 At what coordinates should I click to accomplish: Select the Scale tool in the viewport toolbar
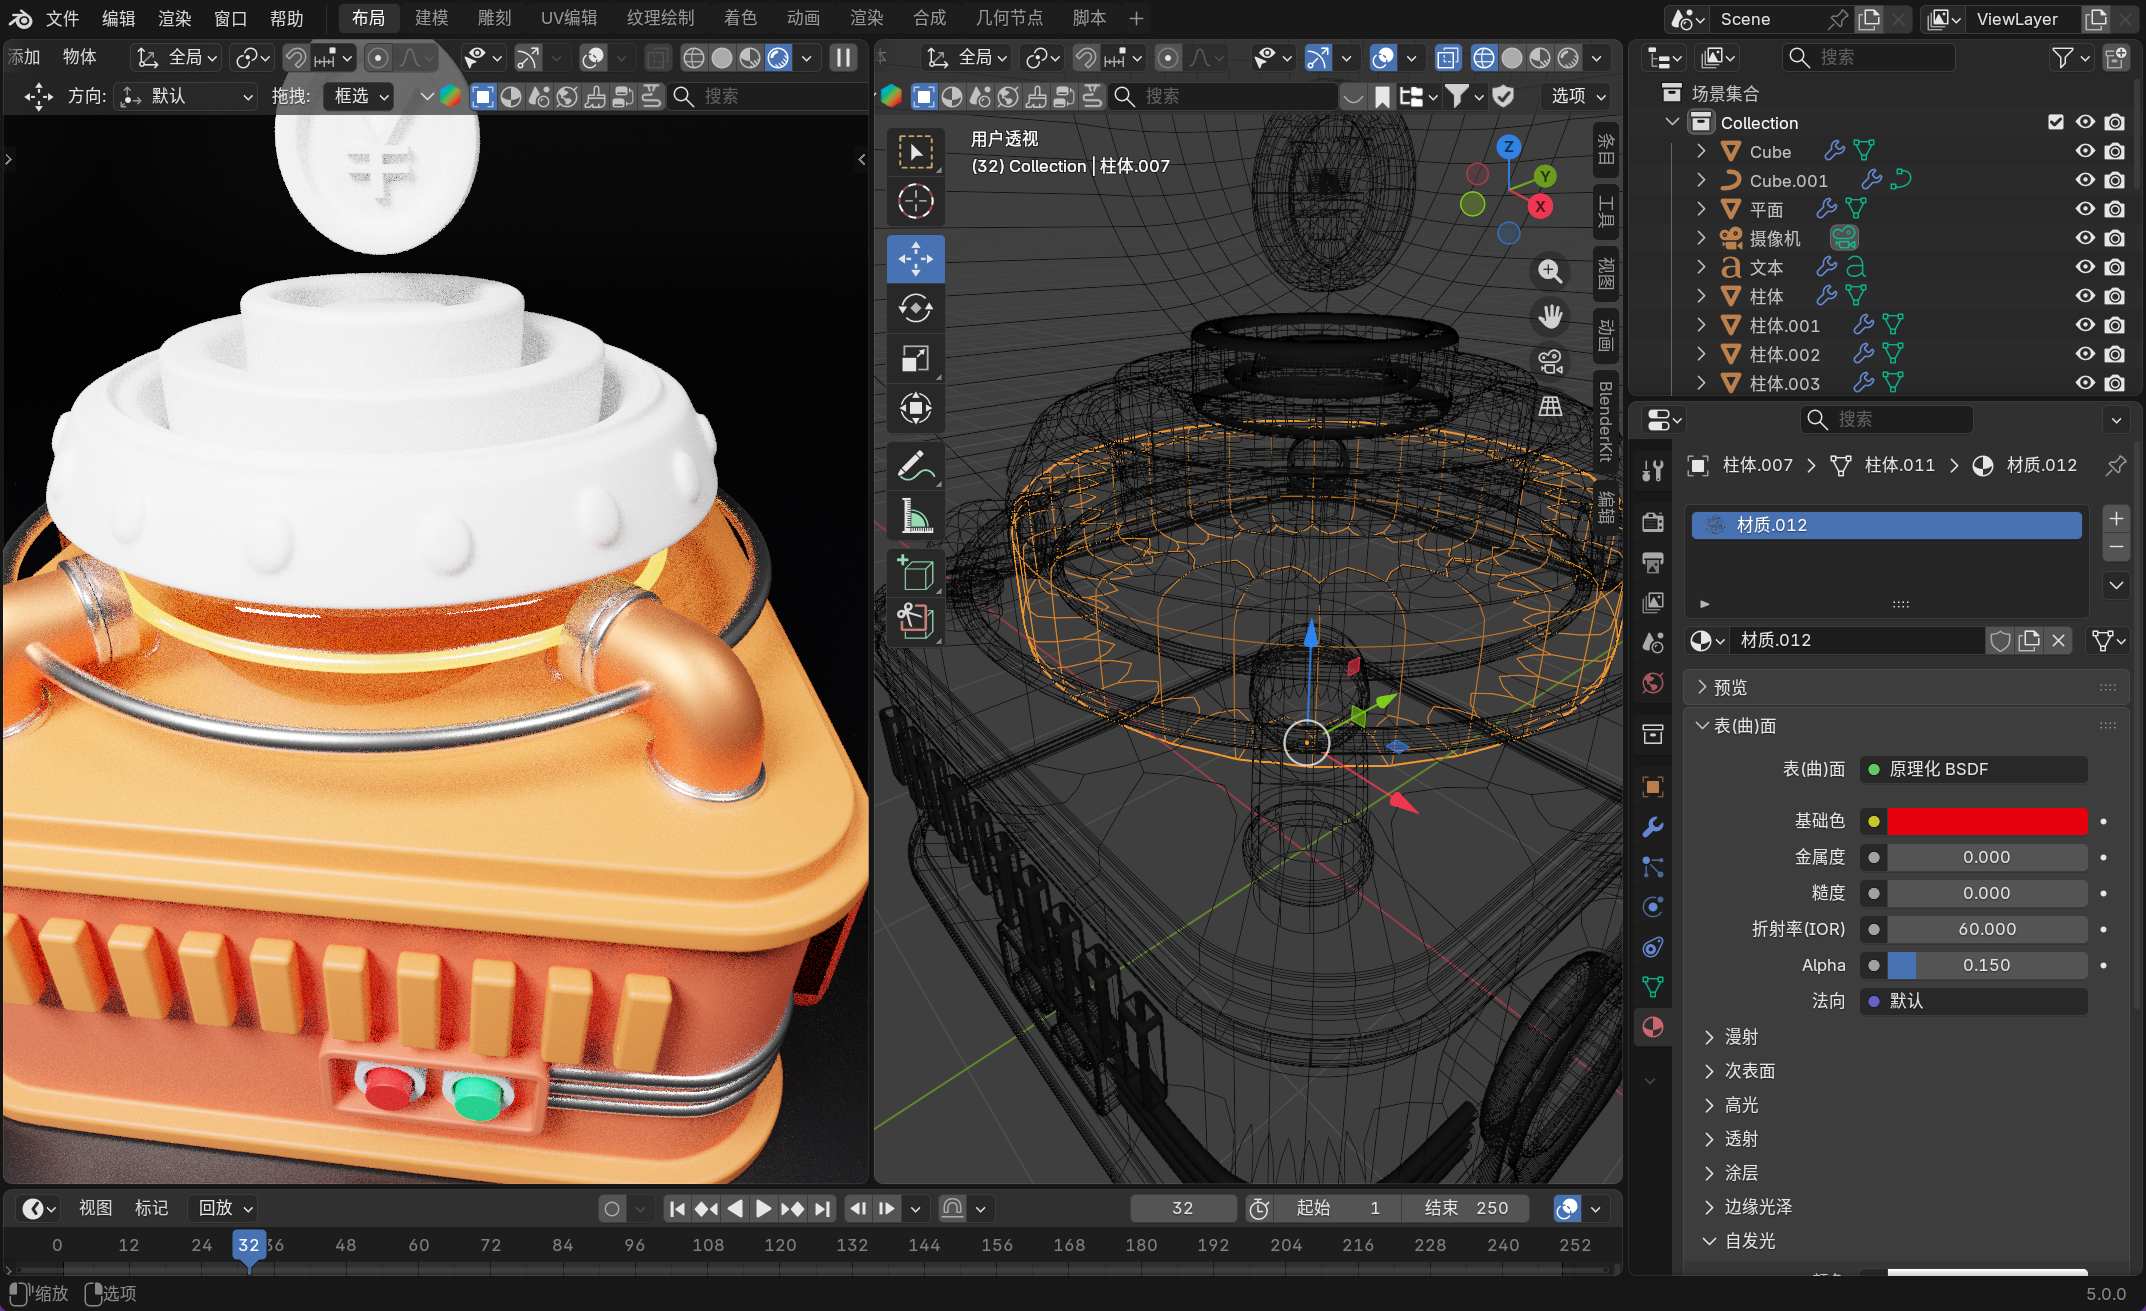[915, 358]
